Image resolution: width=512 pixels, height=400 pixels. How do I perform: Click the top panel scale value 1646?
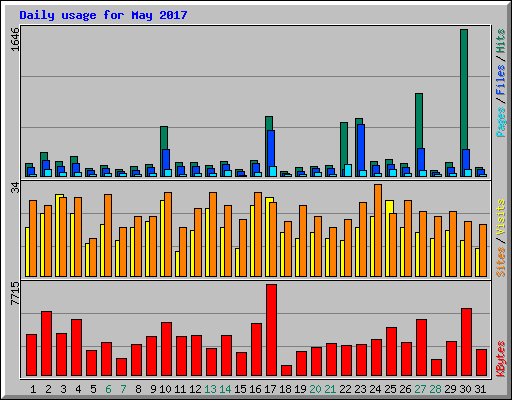coord(15,39)
